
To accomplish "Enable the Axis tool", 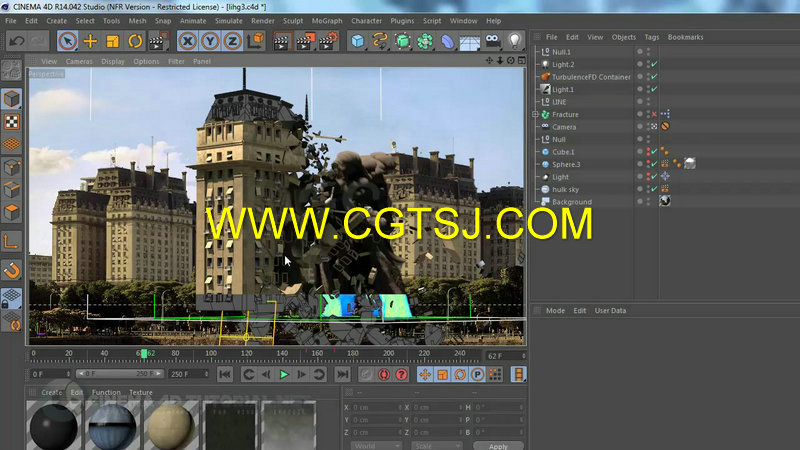I will pyautogui.click(x=11, y=242).
